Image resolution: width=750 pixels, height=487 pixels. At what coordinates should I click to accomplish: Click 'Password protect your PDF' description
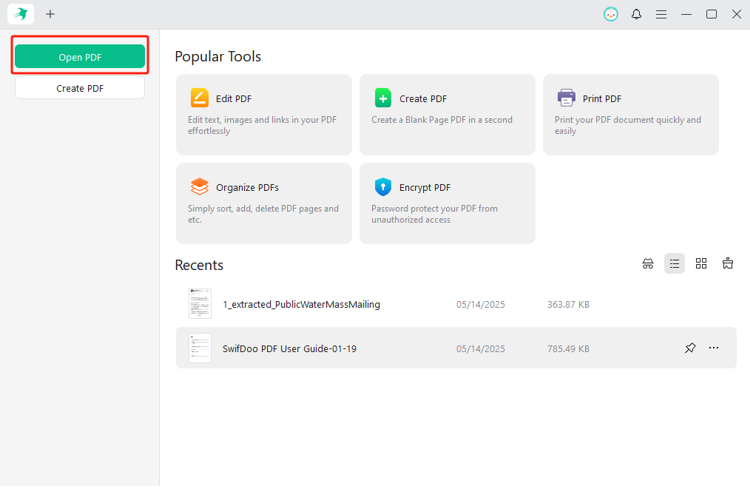(434, 214)
